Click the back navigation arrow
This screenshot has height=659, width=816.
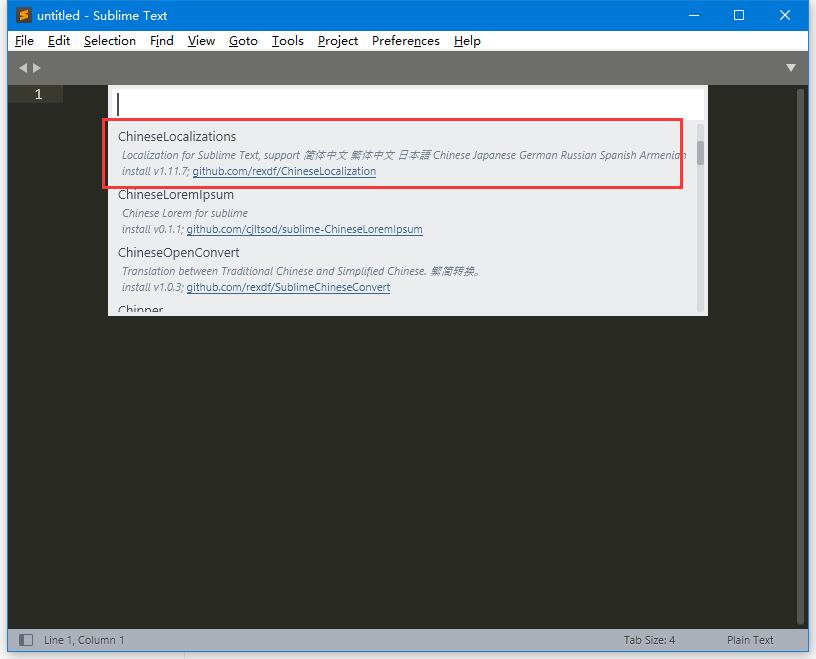click(x=23, y=67)
